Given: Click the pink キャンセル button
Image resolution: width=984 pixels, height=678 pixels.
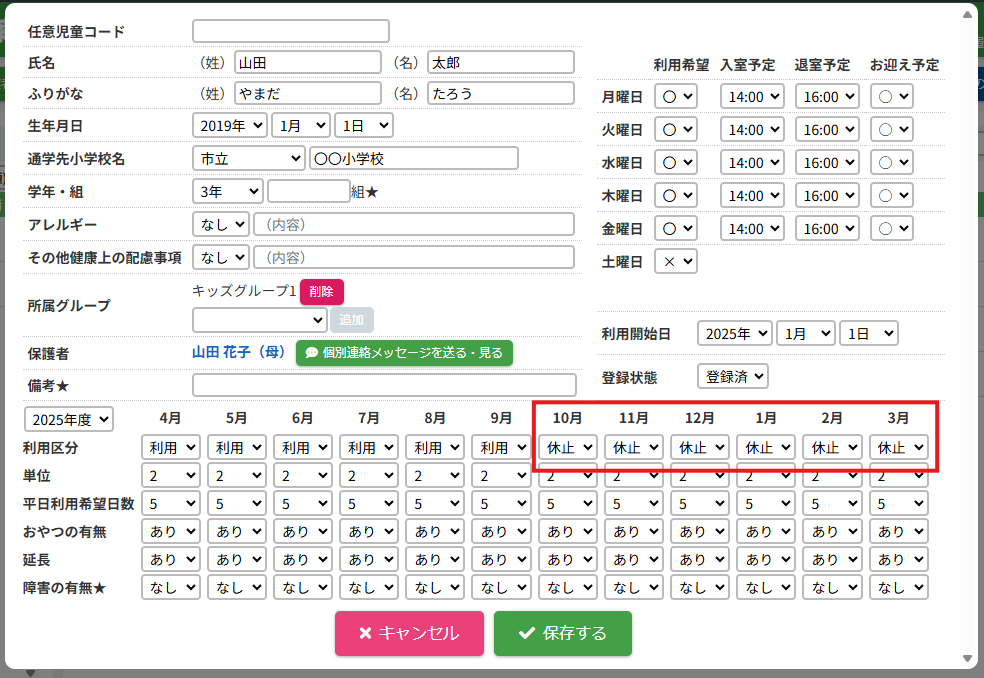Looking at the screenshot, I should tap(409, 633).
